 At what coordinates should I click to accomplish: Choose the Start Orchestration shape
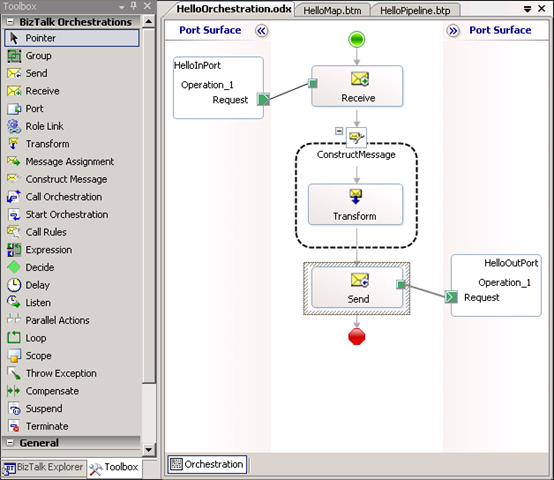[72, 214]
